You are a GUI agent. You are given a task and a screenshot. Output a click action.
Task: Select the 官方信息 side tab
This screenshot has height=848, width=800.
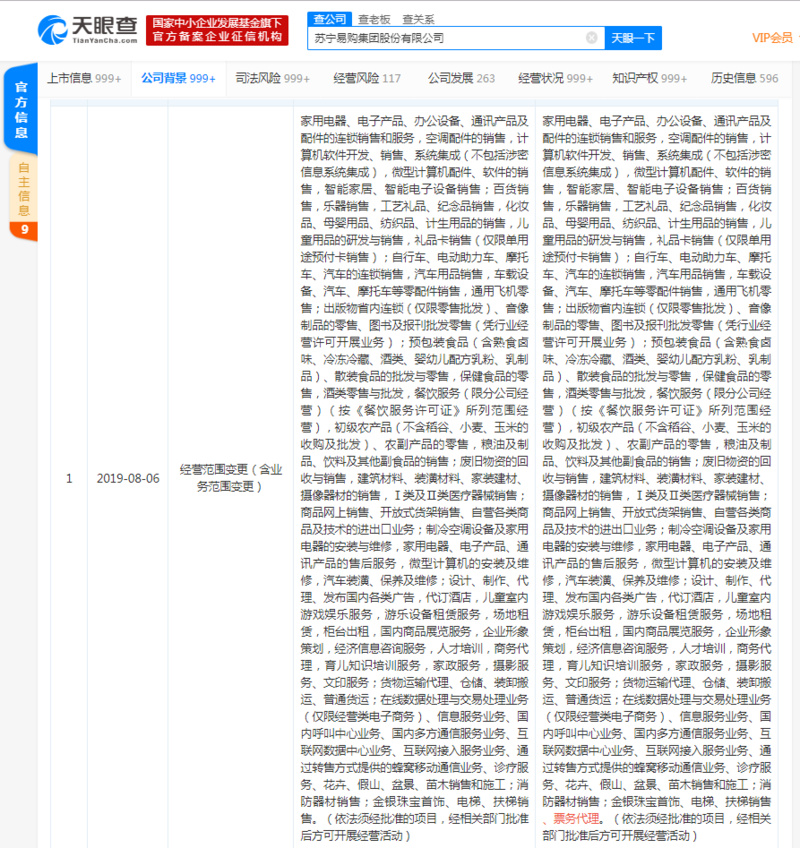tap(22, 112)
